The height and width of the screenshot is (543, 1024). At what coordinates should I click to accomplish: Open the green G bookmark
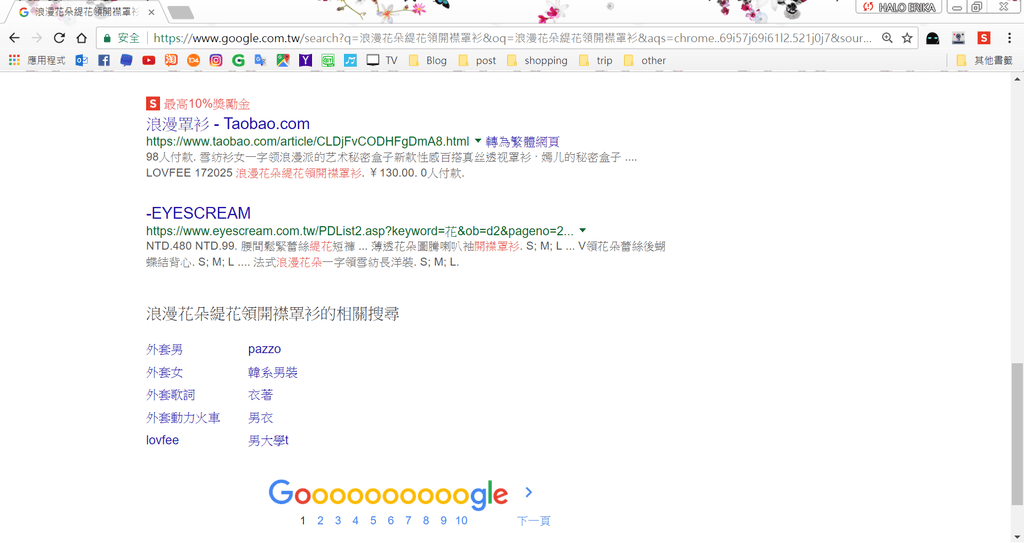(238, 60)
